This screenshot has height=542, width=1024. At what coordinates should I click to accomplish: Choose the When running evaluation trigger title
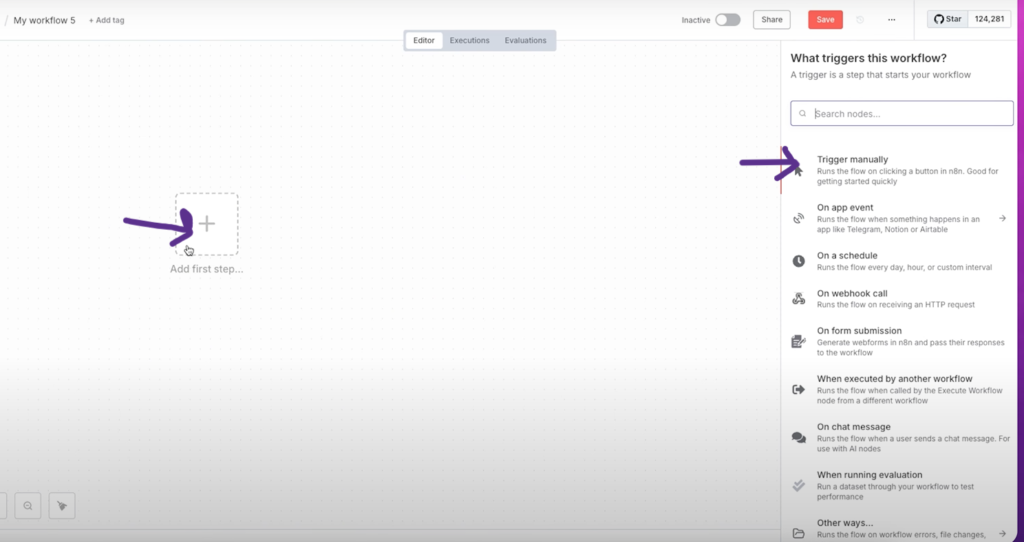coord(870,475)
